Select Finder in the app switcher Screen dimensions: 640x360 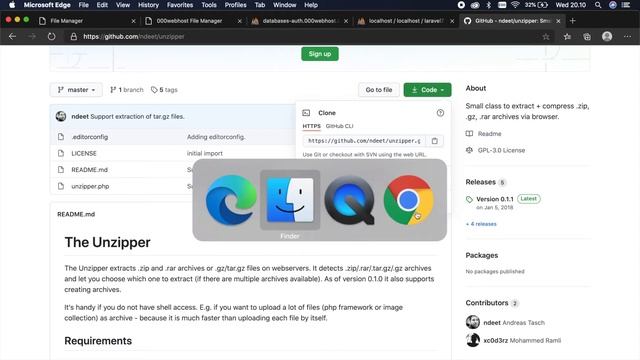[x=290, y=200]
